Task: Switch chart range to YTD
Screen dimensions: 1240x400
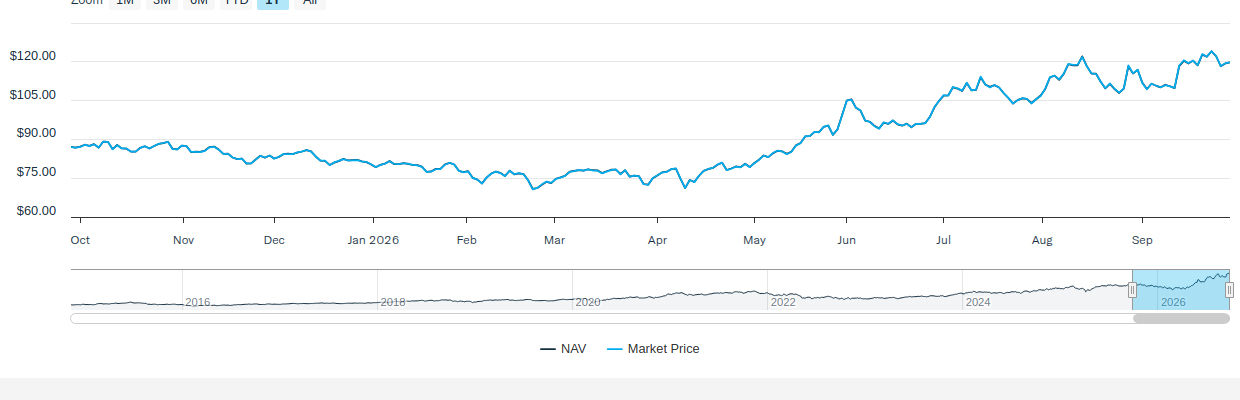Action: pyautogui.click(x=237, y=3)
